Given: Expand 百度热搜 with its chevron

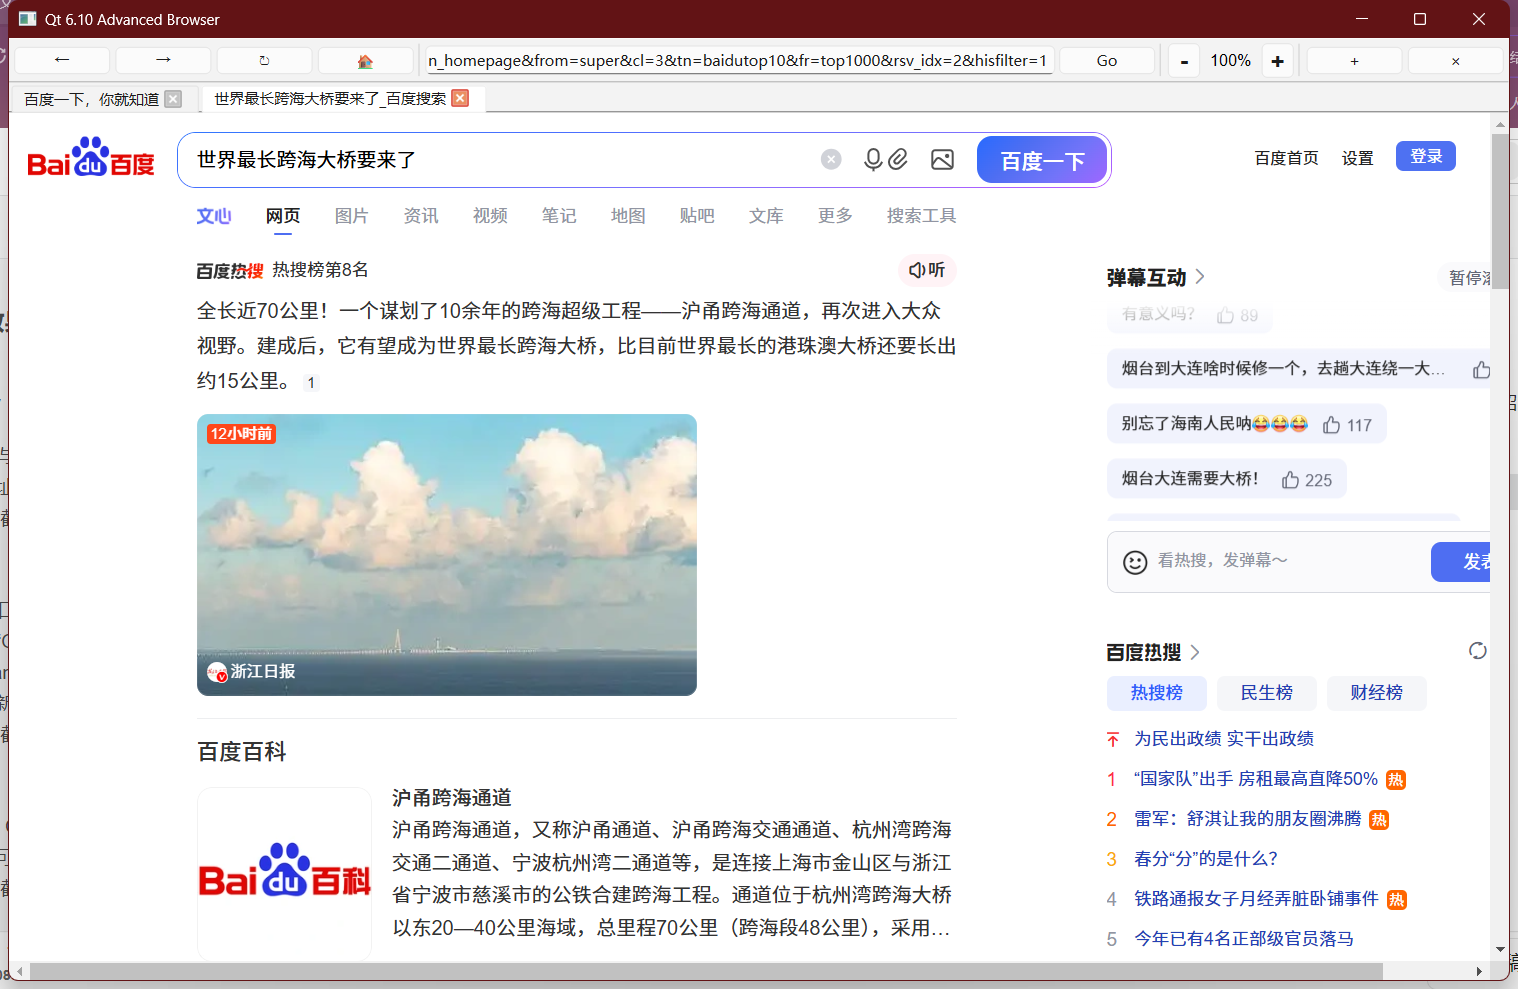Looking at the screenshot, I should click(x=1195, y=652).
